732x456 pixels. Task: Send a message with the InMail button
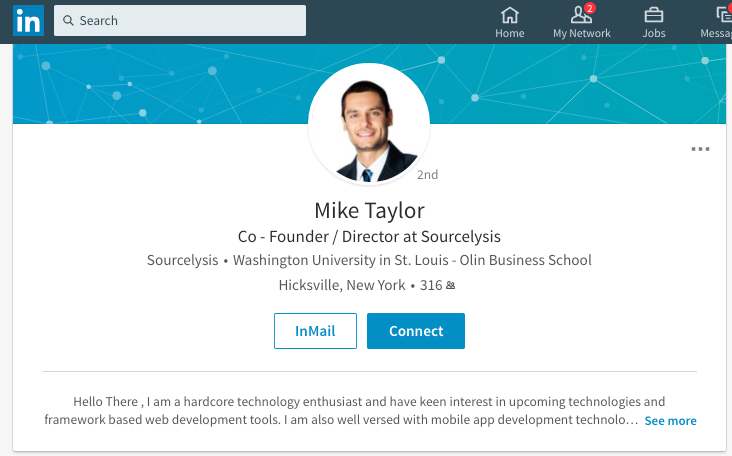[x=315, y=331]
